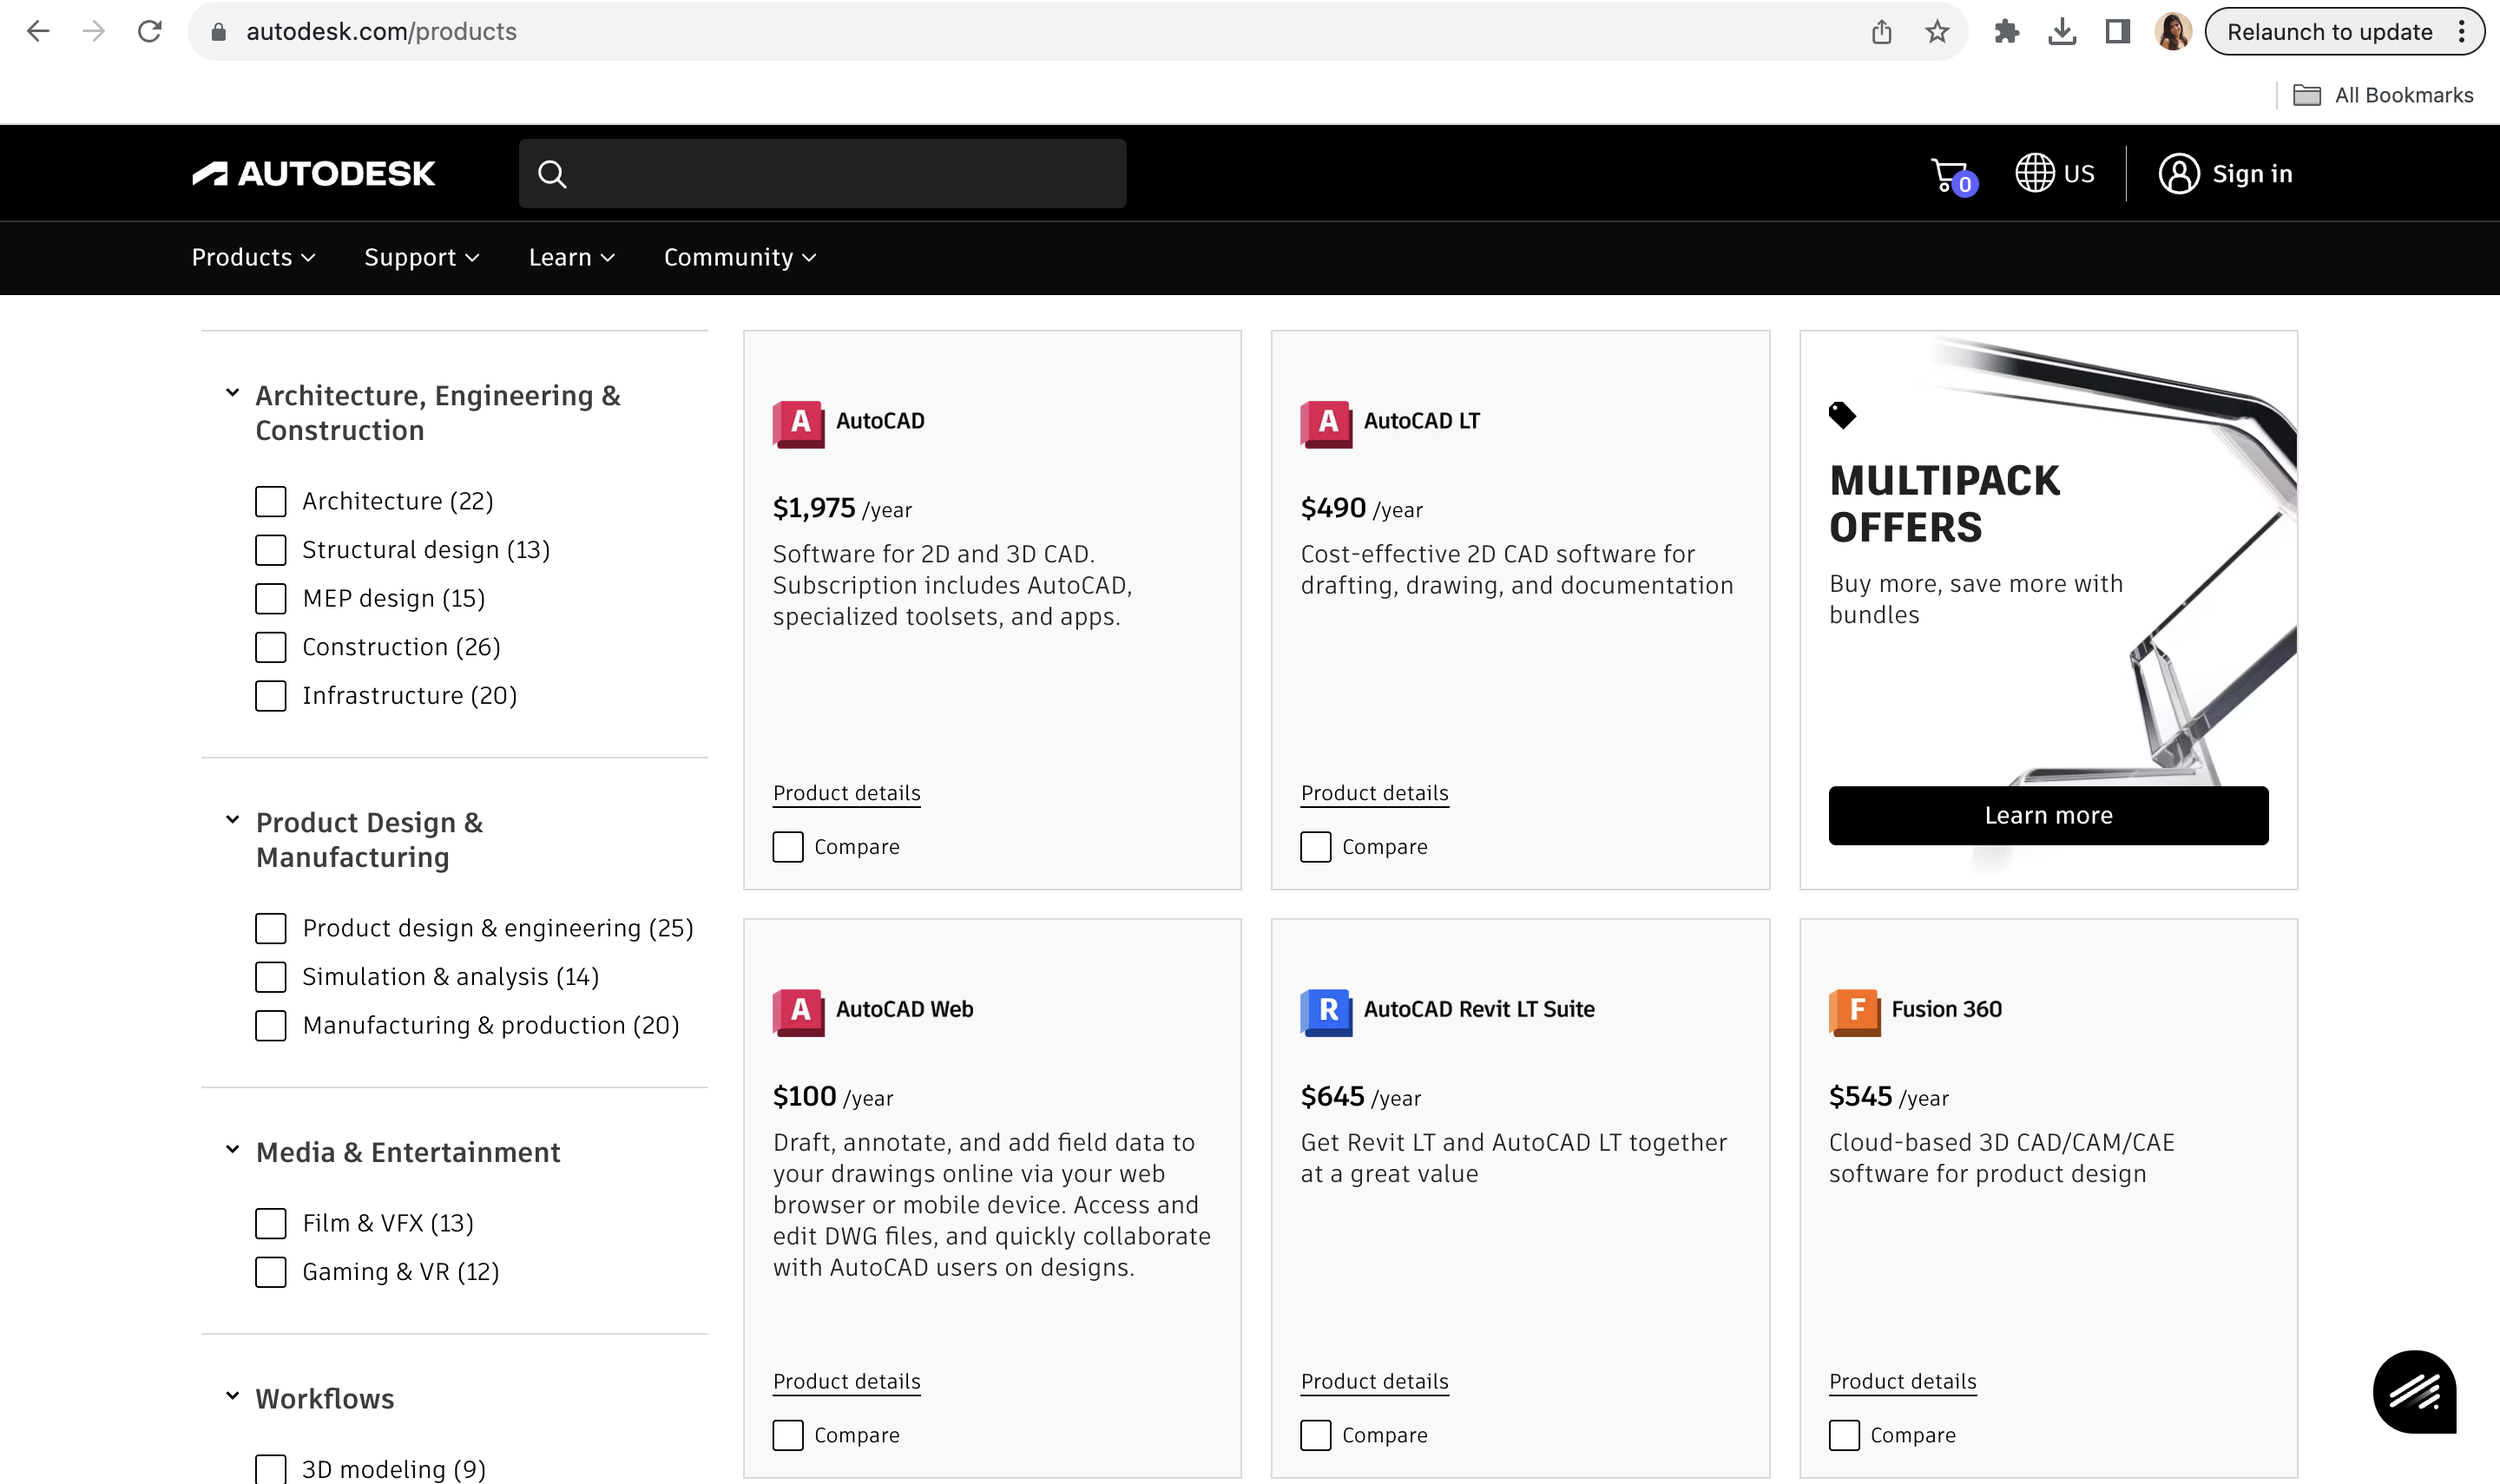Click the AutoCAD Revit LT Suite icon
Screen dimensions: 2500x1484
click(1326, 1012)
